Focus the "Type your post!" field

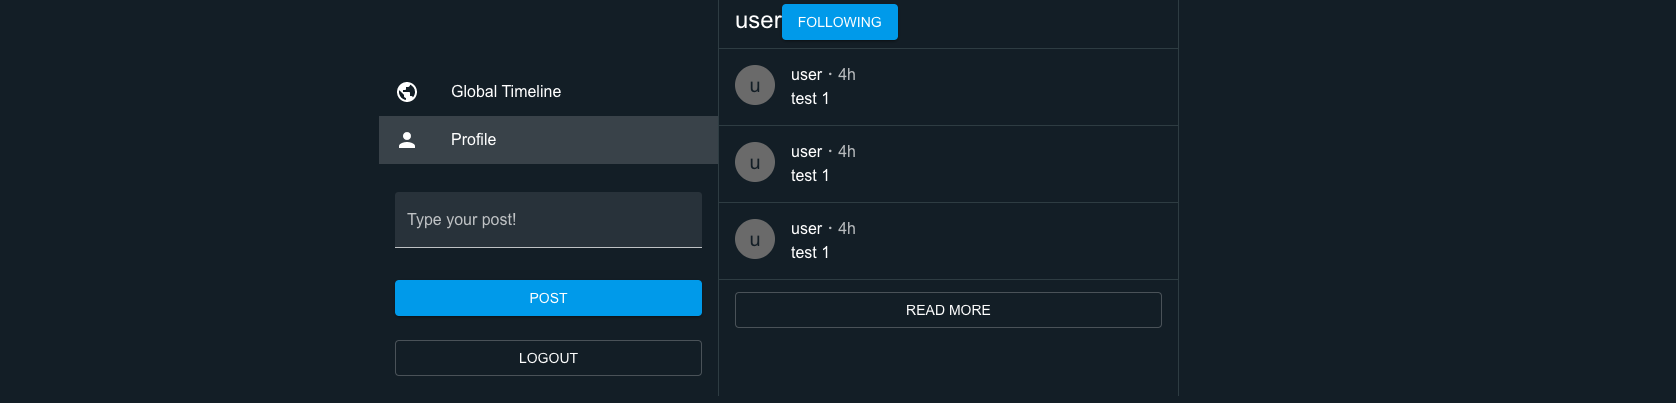click(x=548, y=220)
